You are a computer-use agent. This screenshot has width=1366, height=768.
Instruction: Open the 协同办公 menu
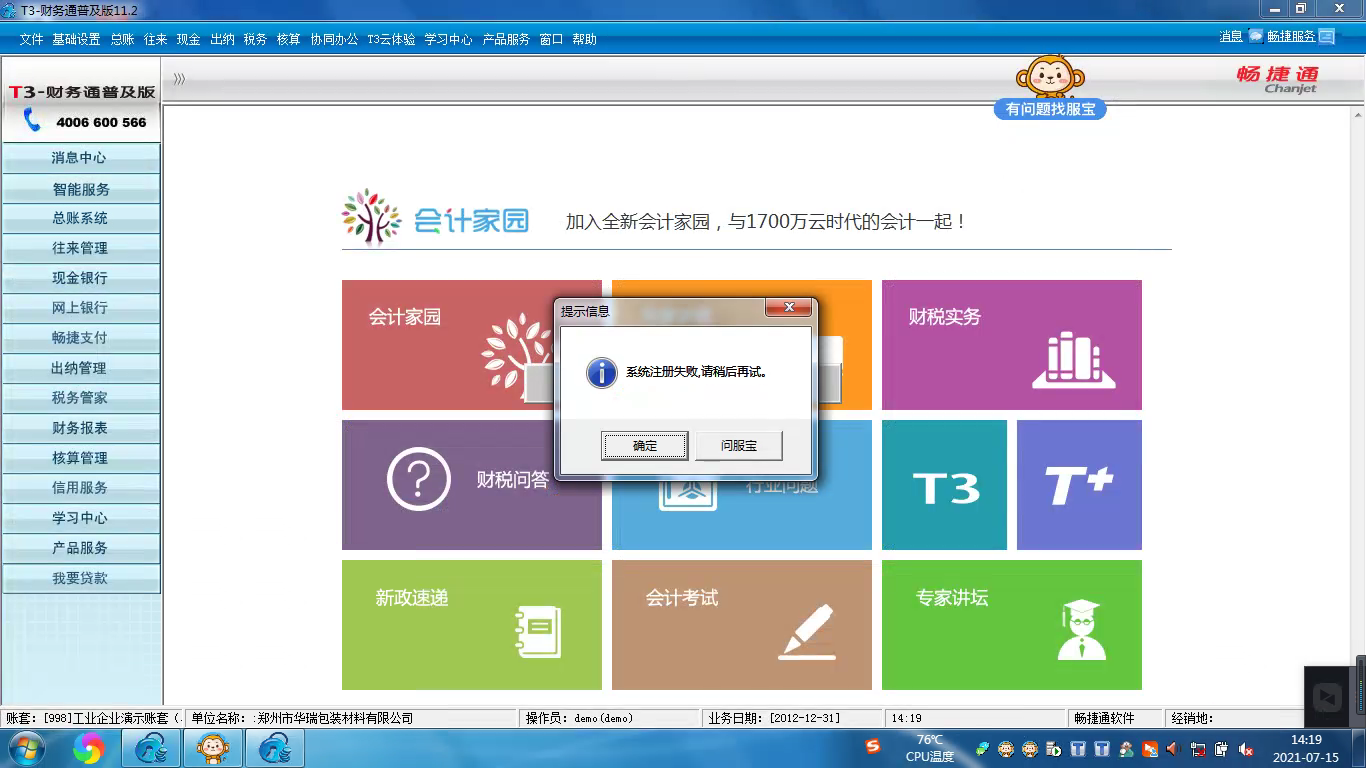click(334, 39)
